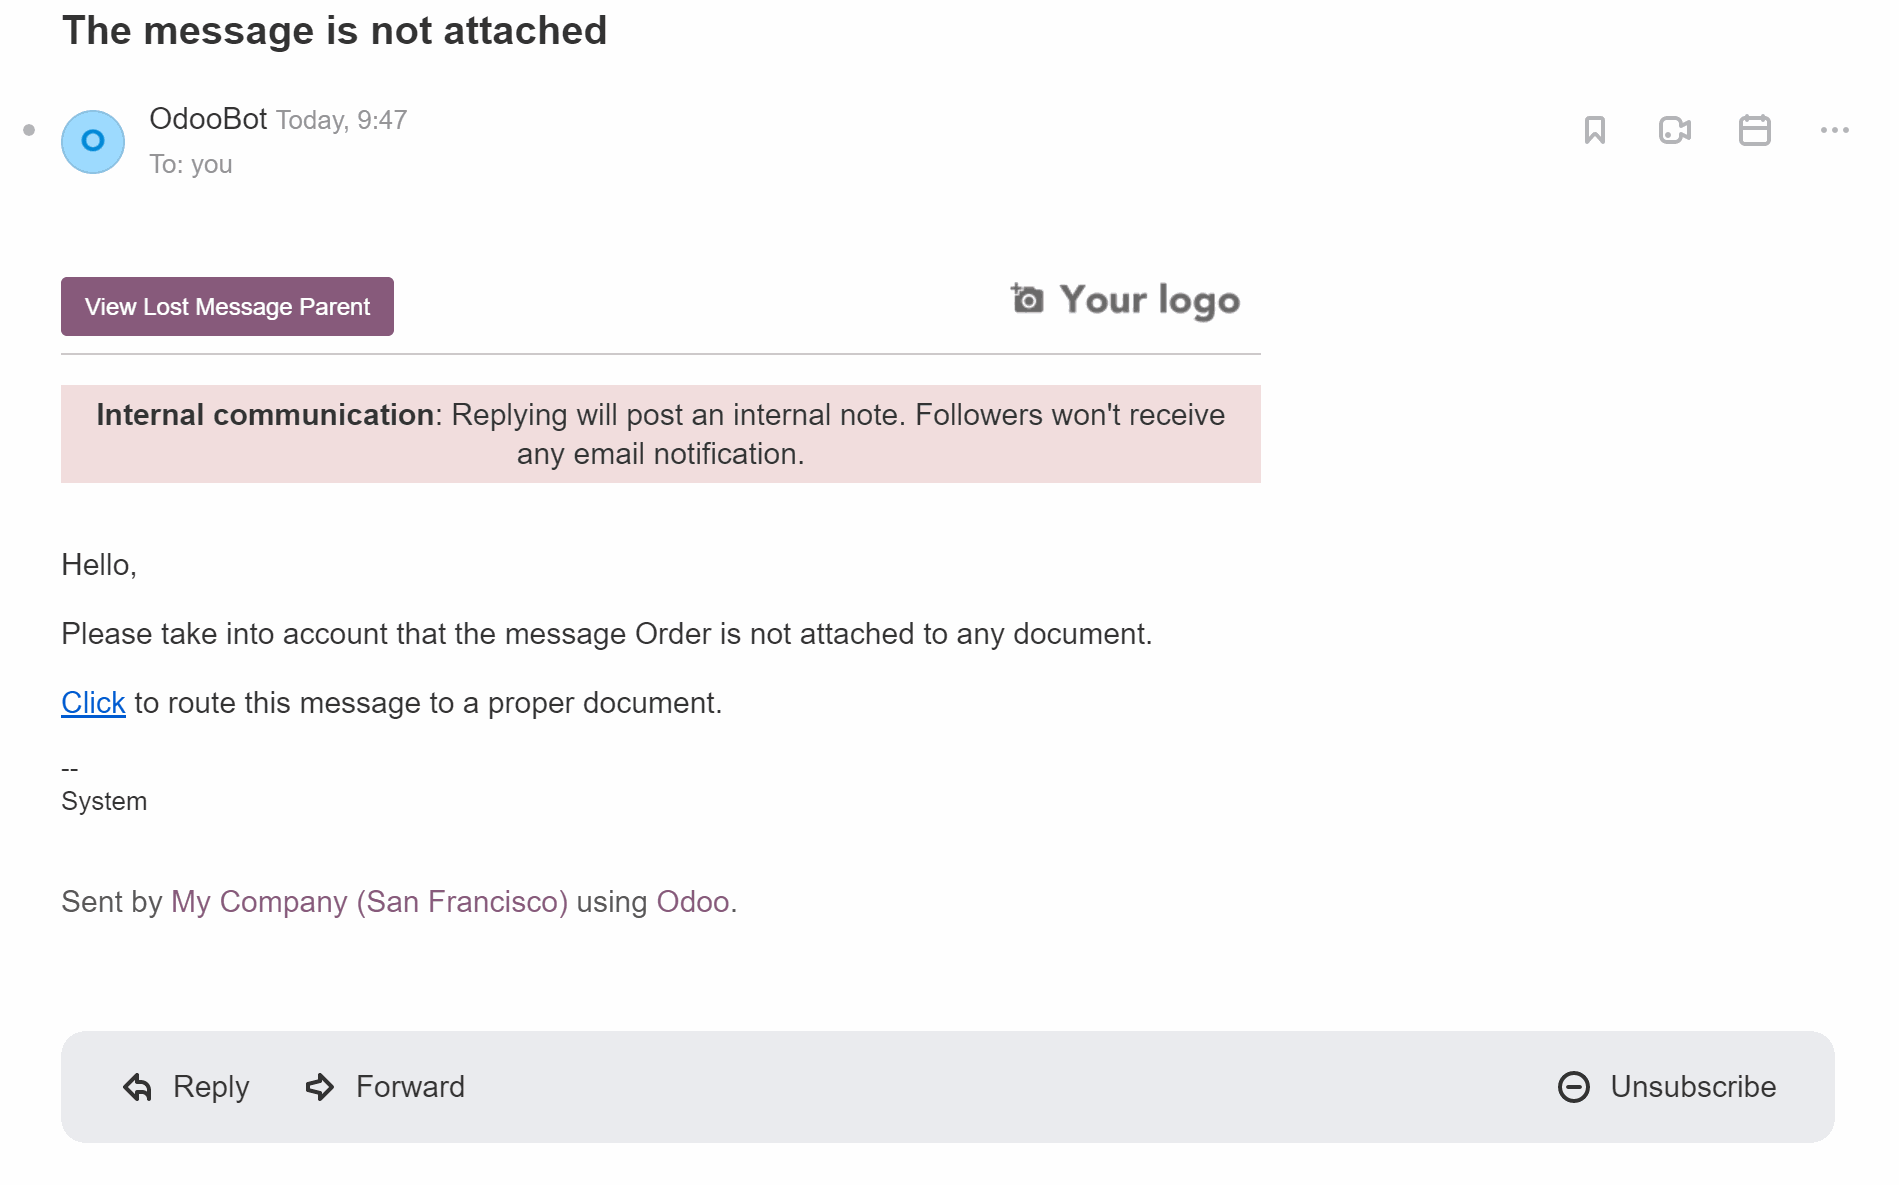1899x1185 pixels.
Task: Click the Today, 9:47 timestamp
Action: coord(342,120)
